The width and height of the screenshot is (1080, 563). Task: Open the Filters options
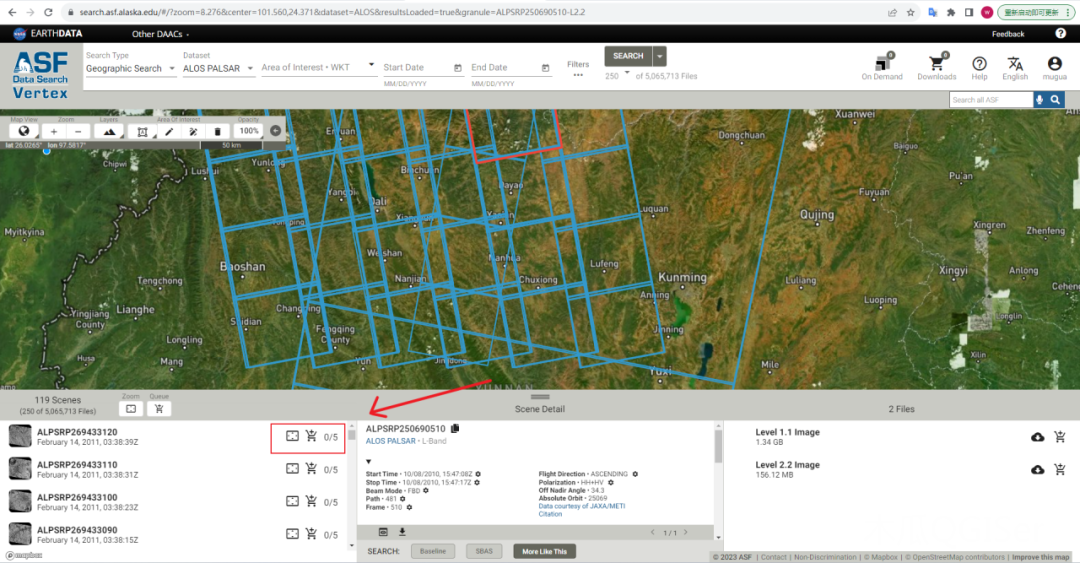(x=578, y=69)
